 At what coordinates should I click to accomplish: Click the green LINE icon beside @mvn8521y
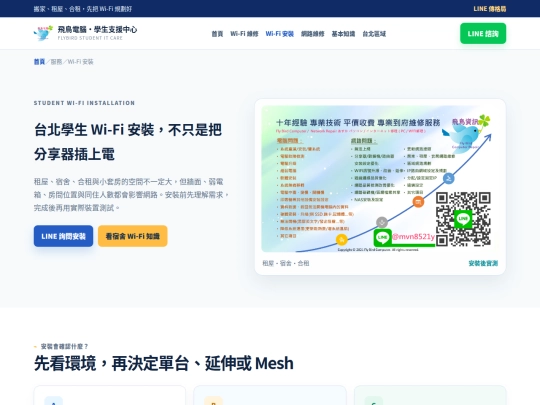click(382, 237)
